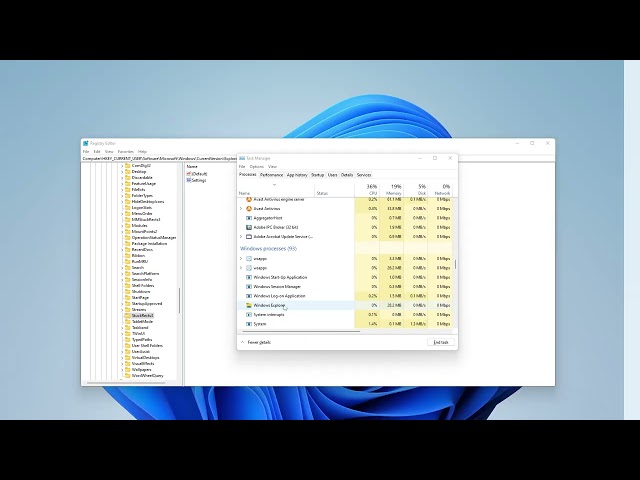Click the Wallpapers folder icon
The width and height of the screenshot is (640, 480).
coord(127,369)
